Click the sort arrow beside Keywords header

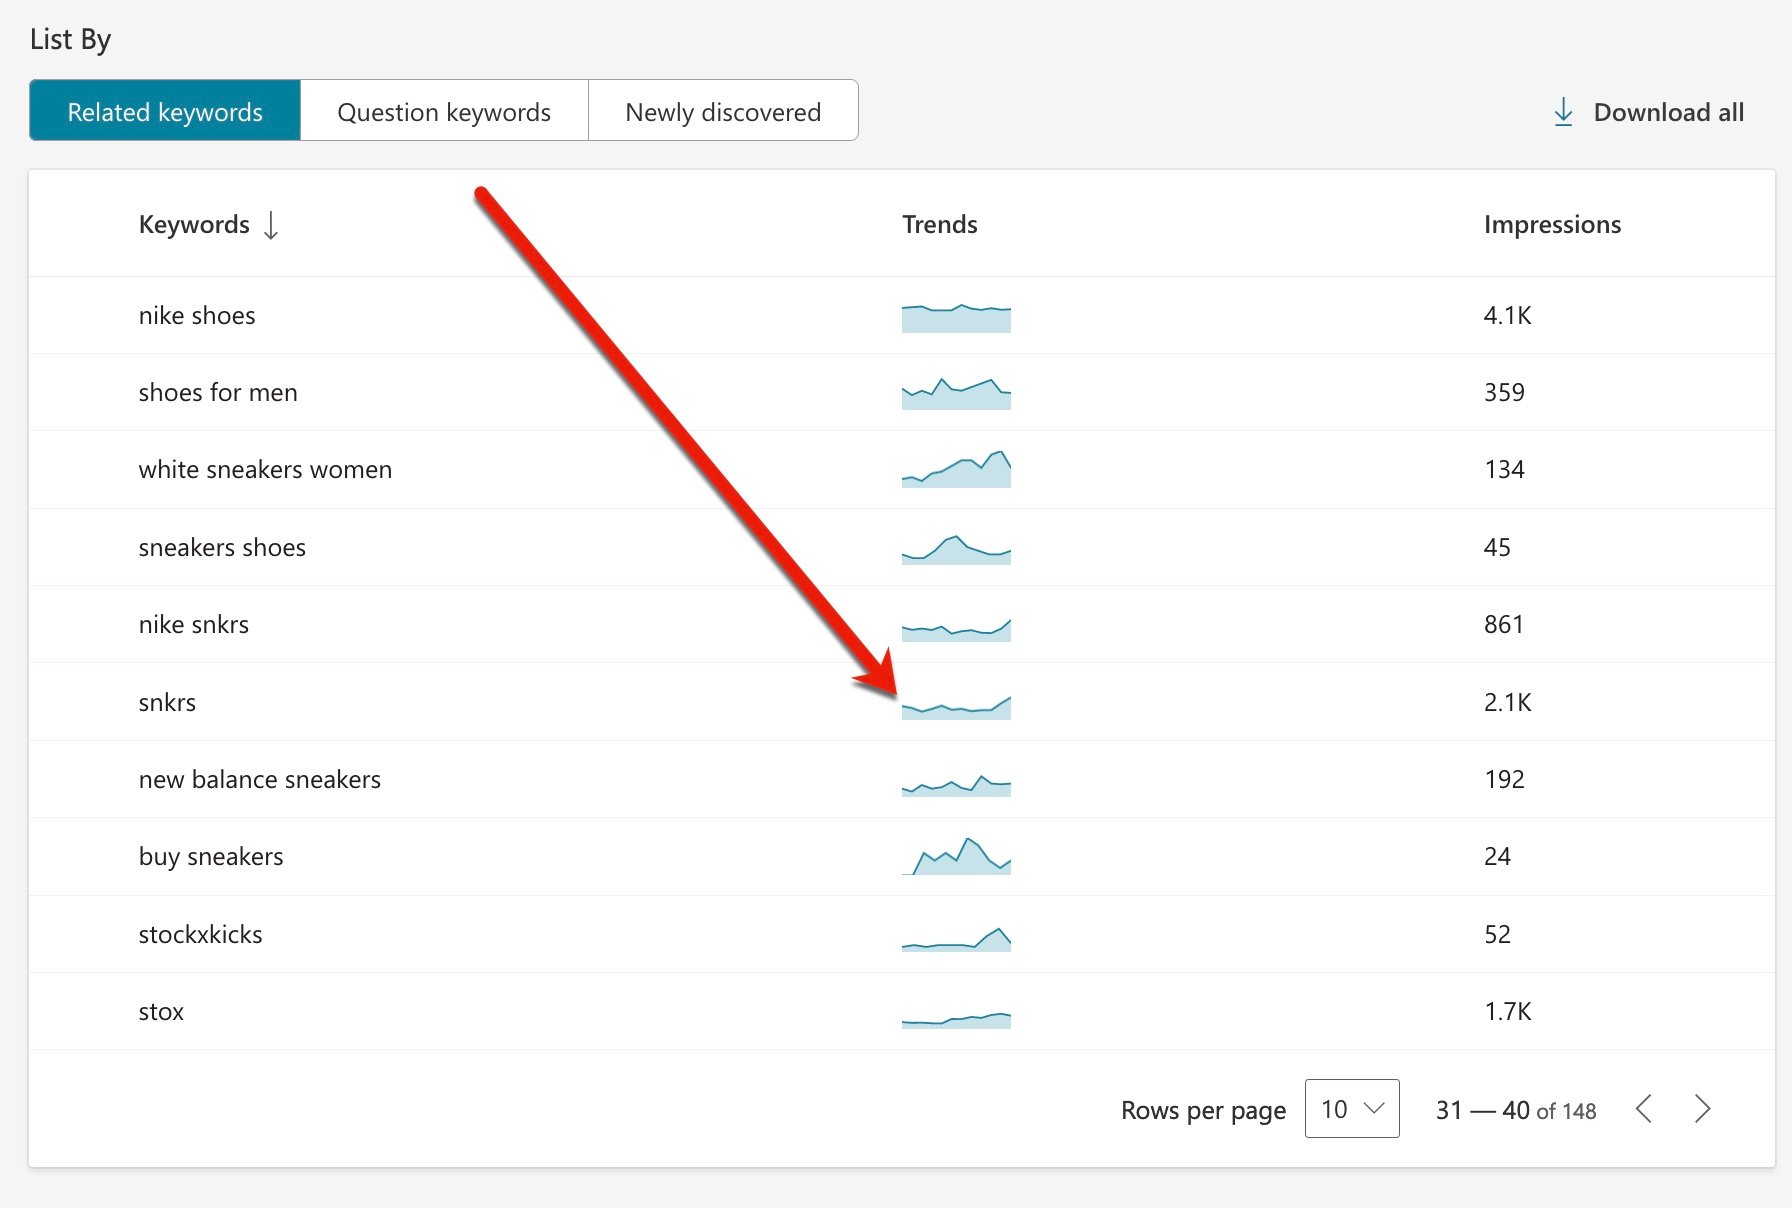point(272,226)
